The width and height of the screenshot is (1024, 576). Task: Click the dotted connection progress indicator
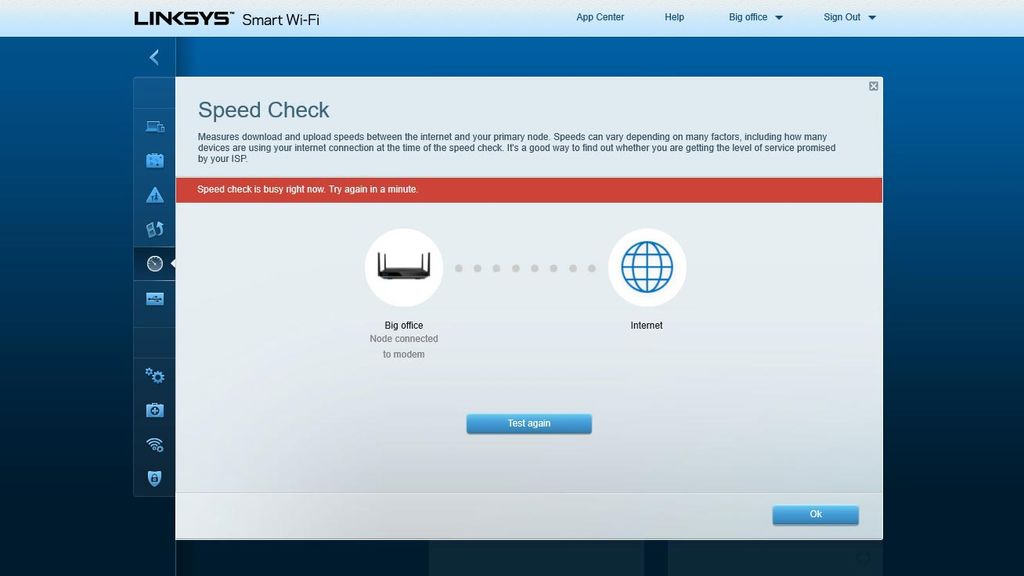(x=525, y=268)
